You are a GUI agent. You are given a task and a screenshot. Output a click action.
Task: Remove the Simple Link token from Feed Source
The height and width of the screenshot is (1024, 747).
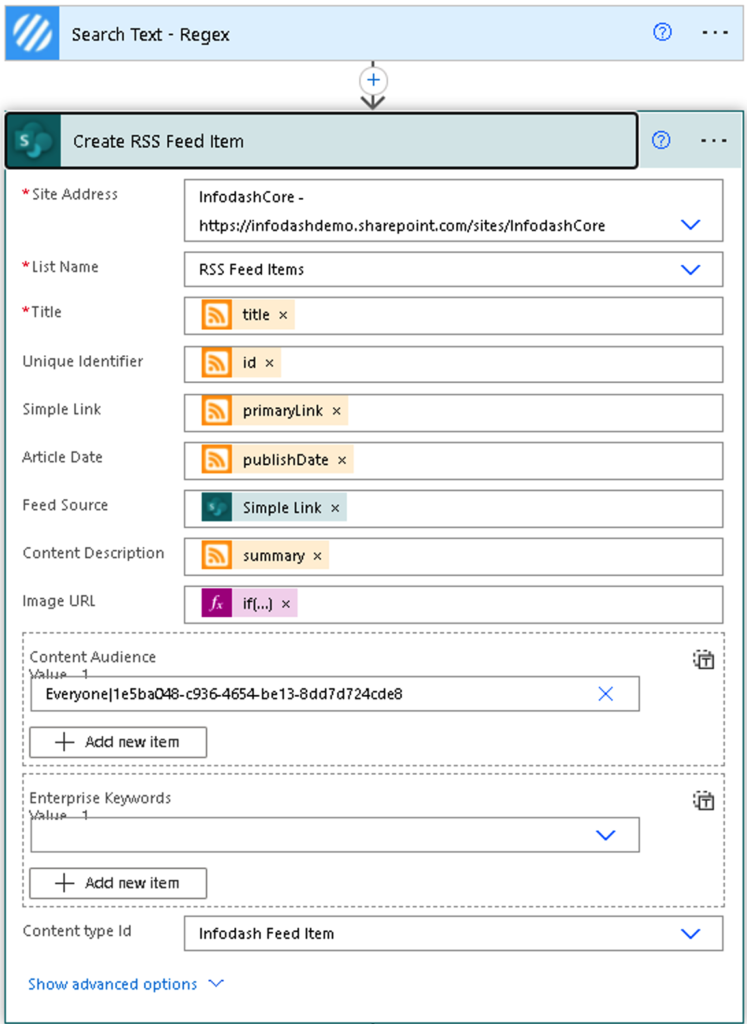coord(335,508)
